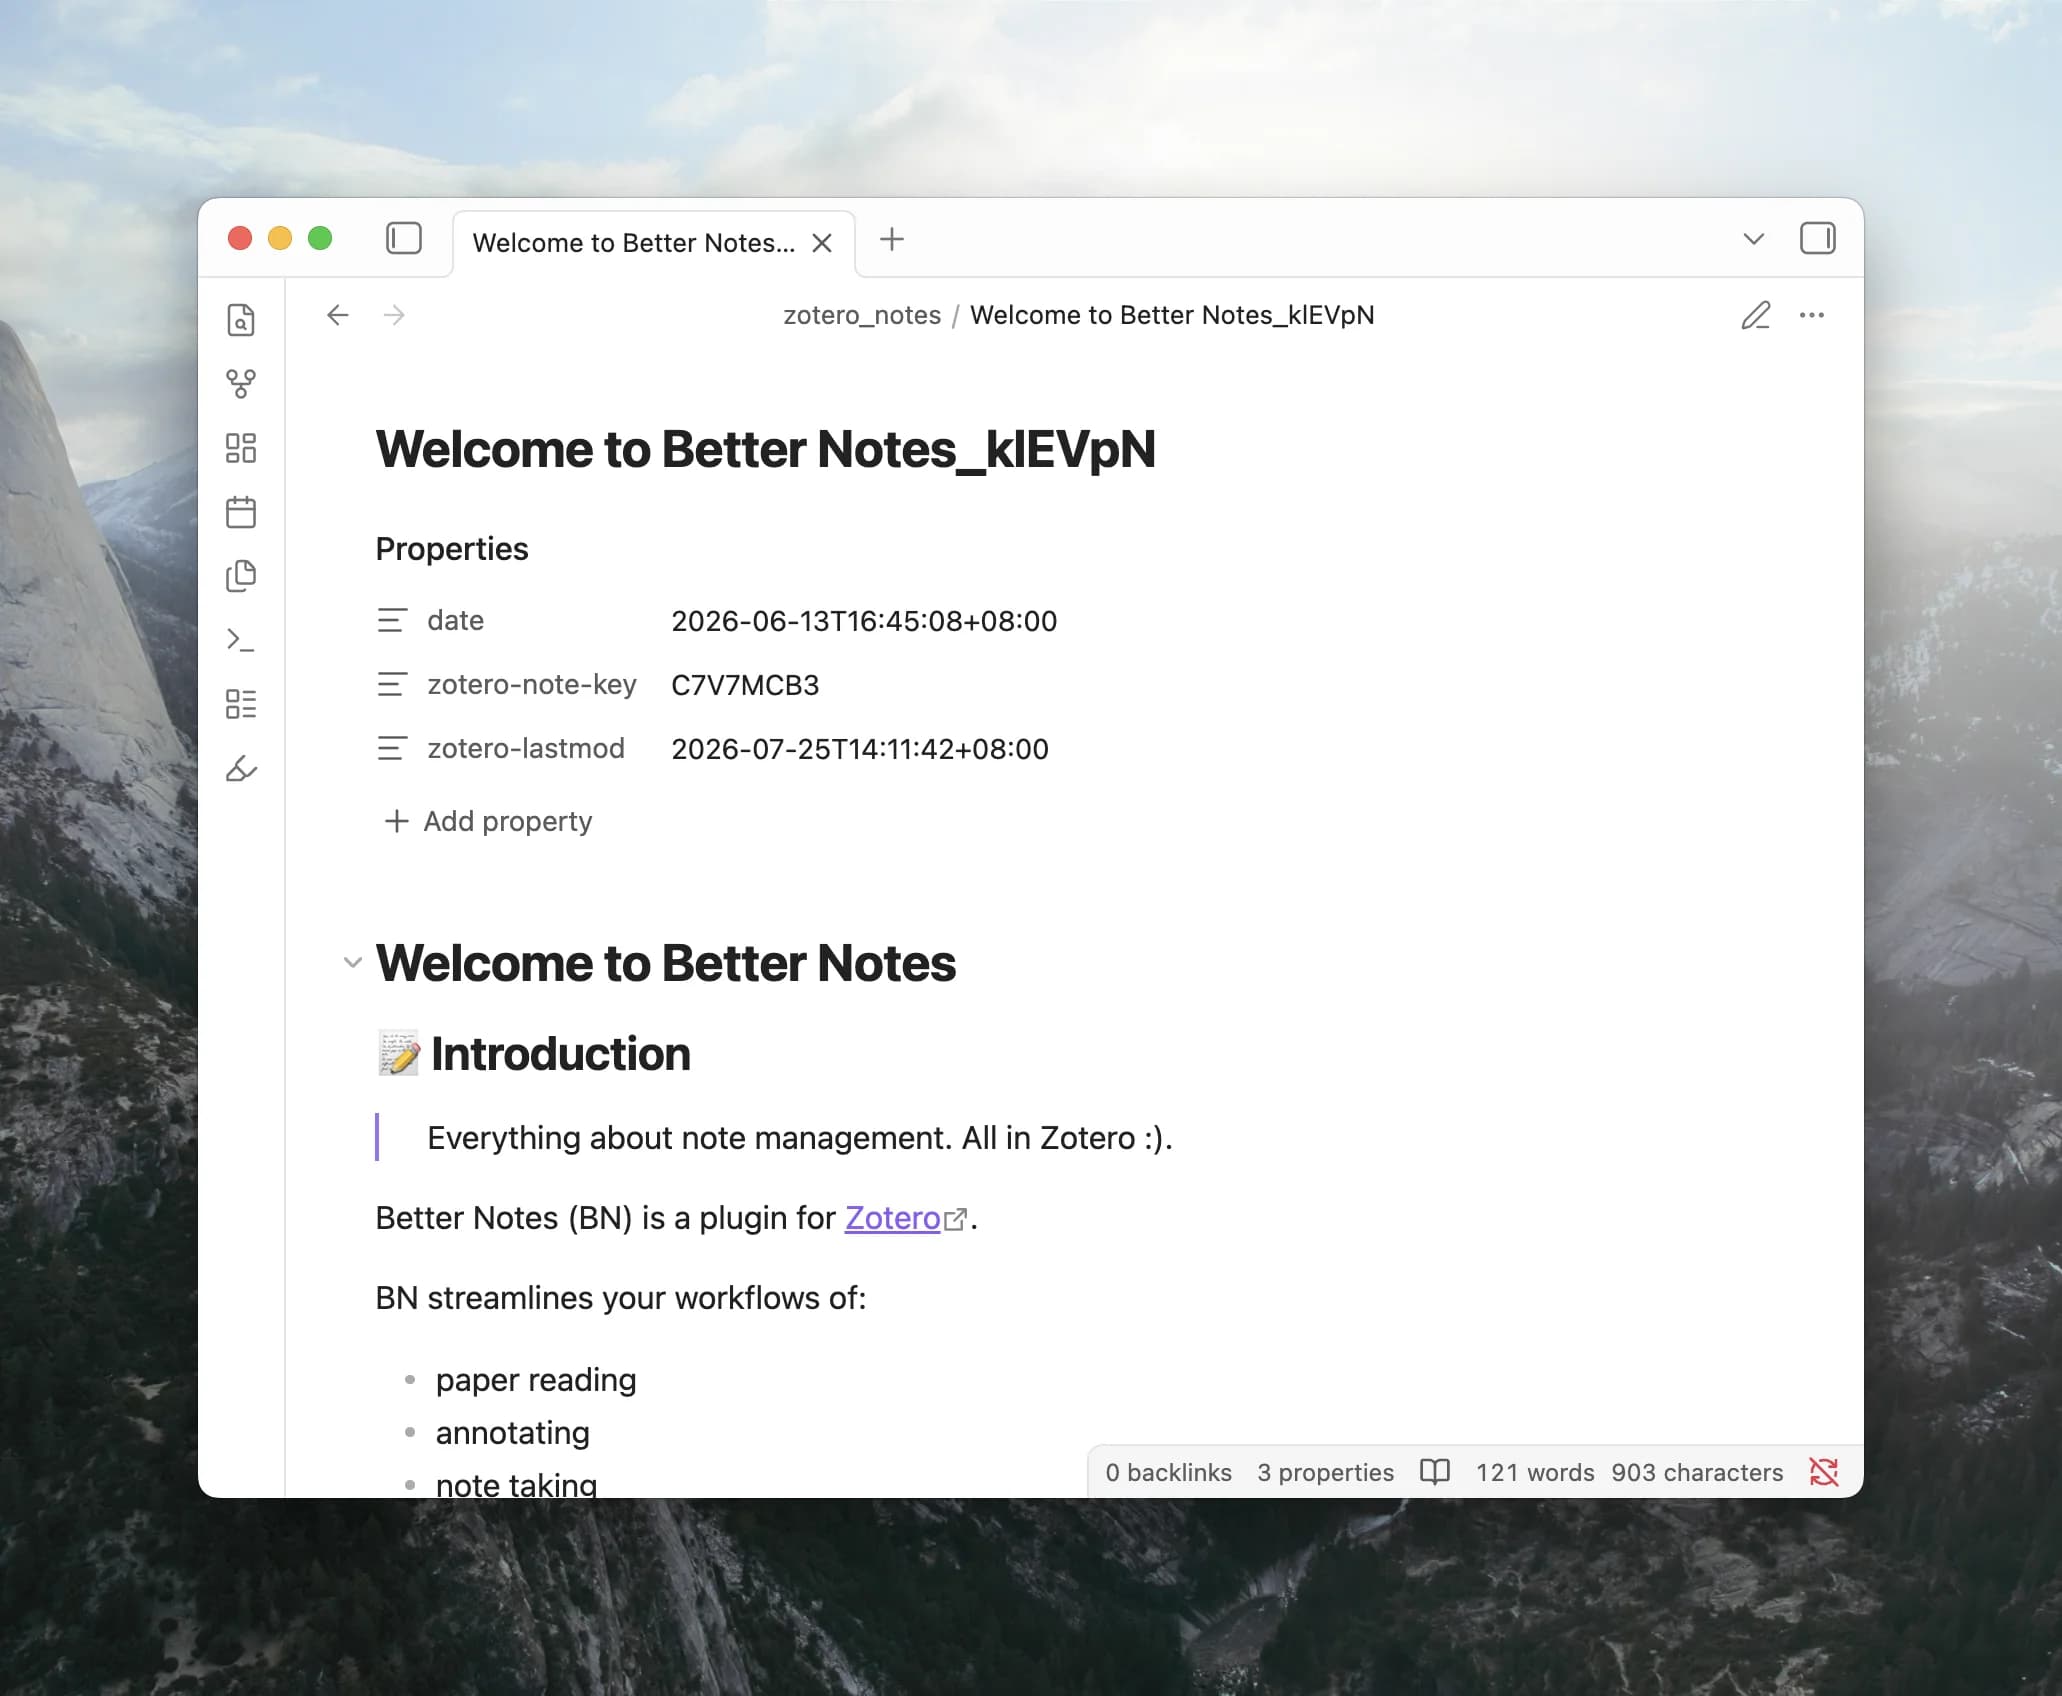Click the zotero-lastmod property type icon

(392, 749)
